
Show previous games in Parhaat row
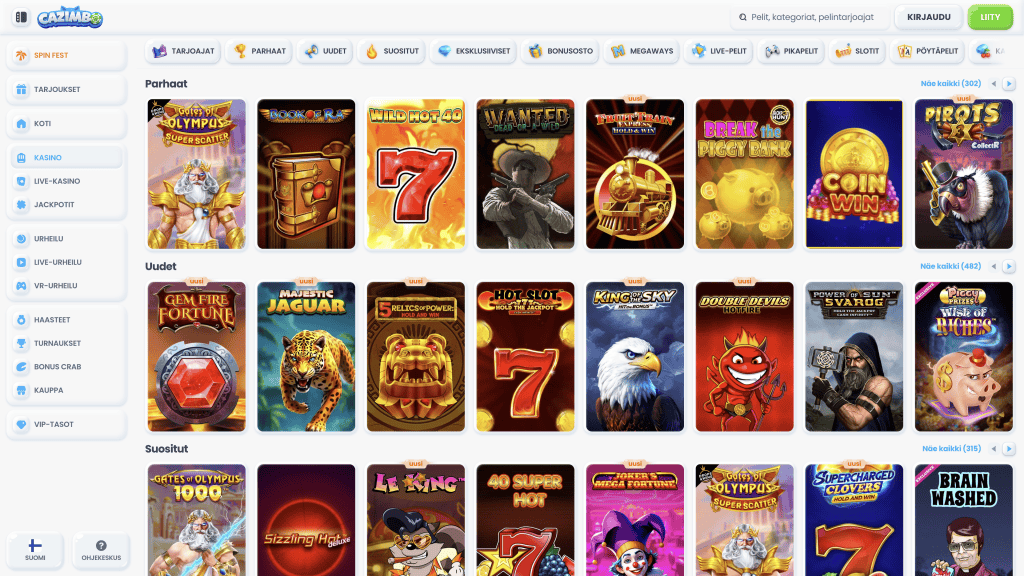click(994, 84)
